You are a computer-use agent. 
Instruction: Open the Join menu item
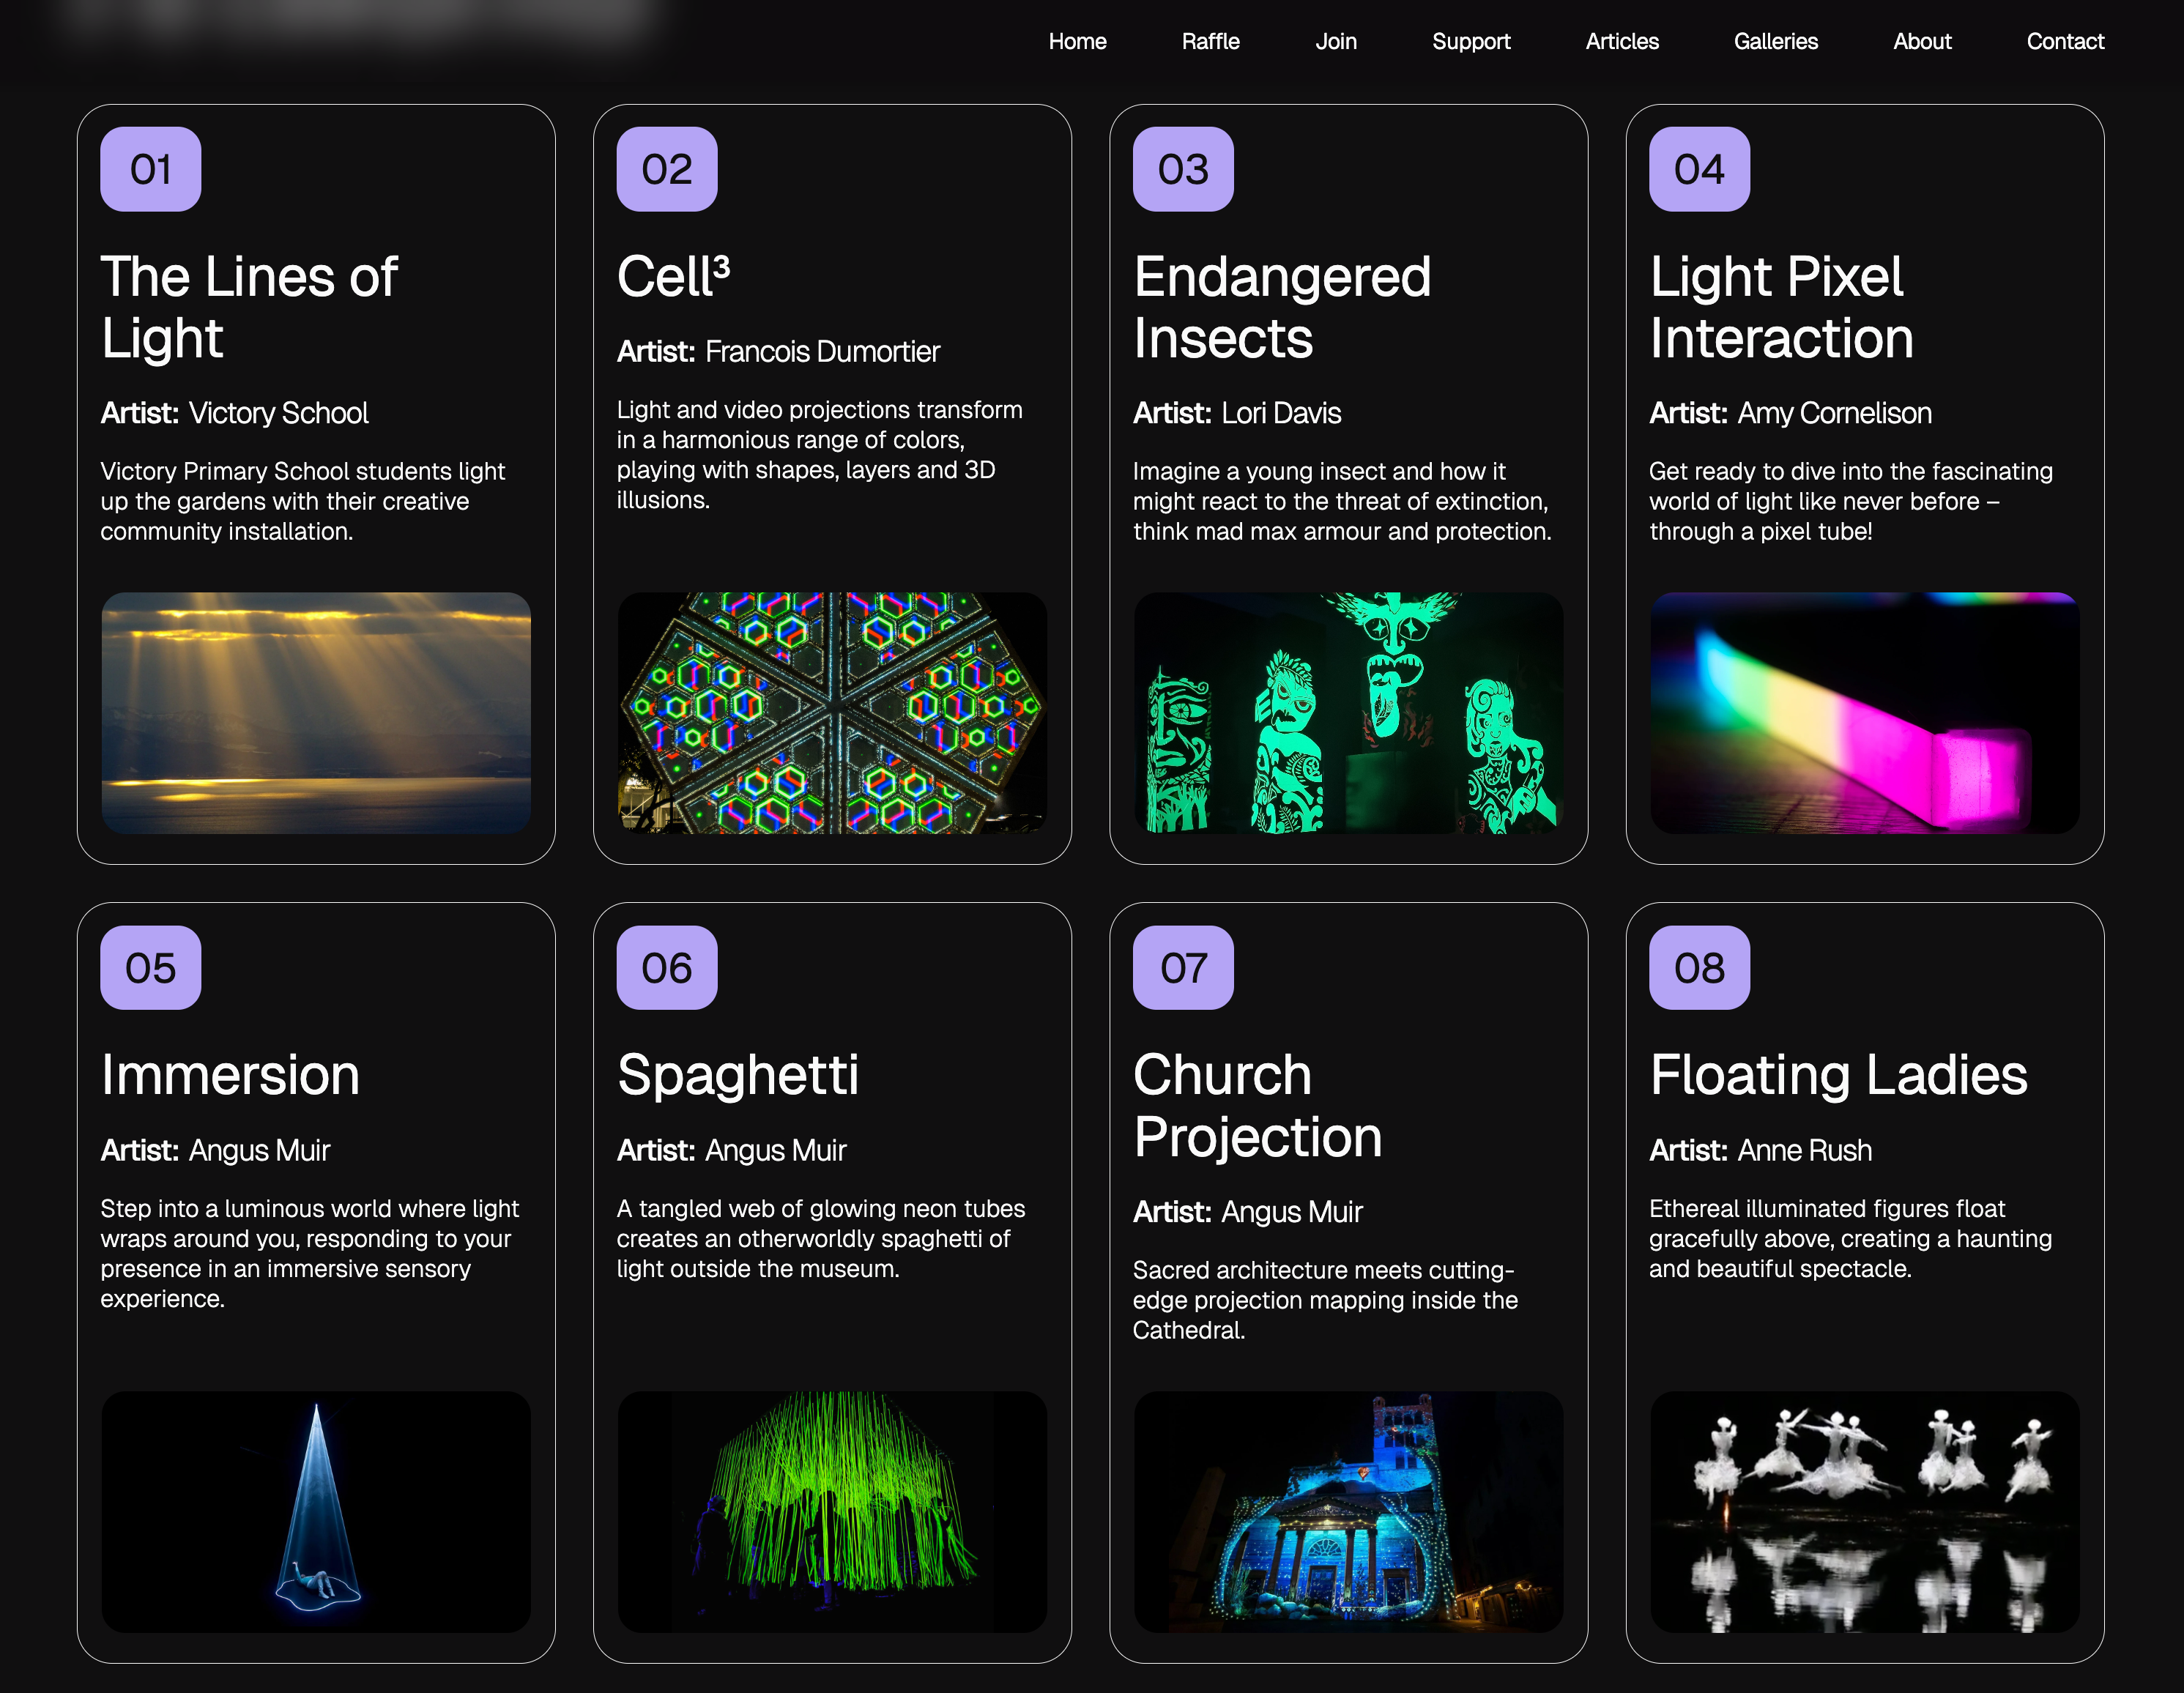pyautogui.click(x=1335, y=41)
